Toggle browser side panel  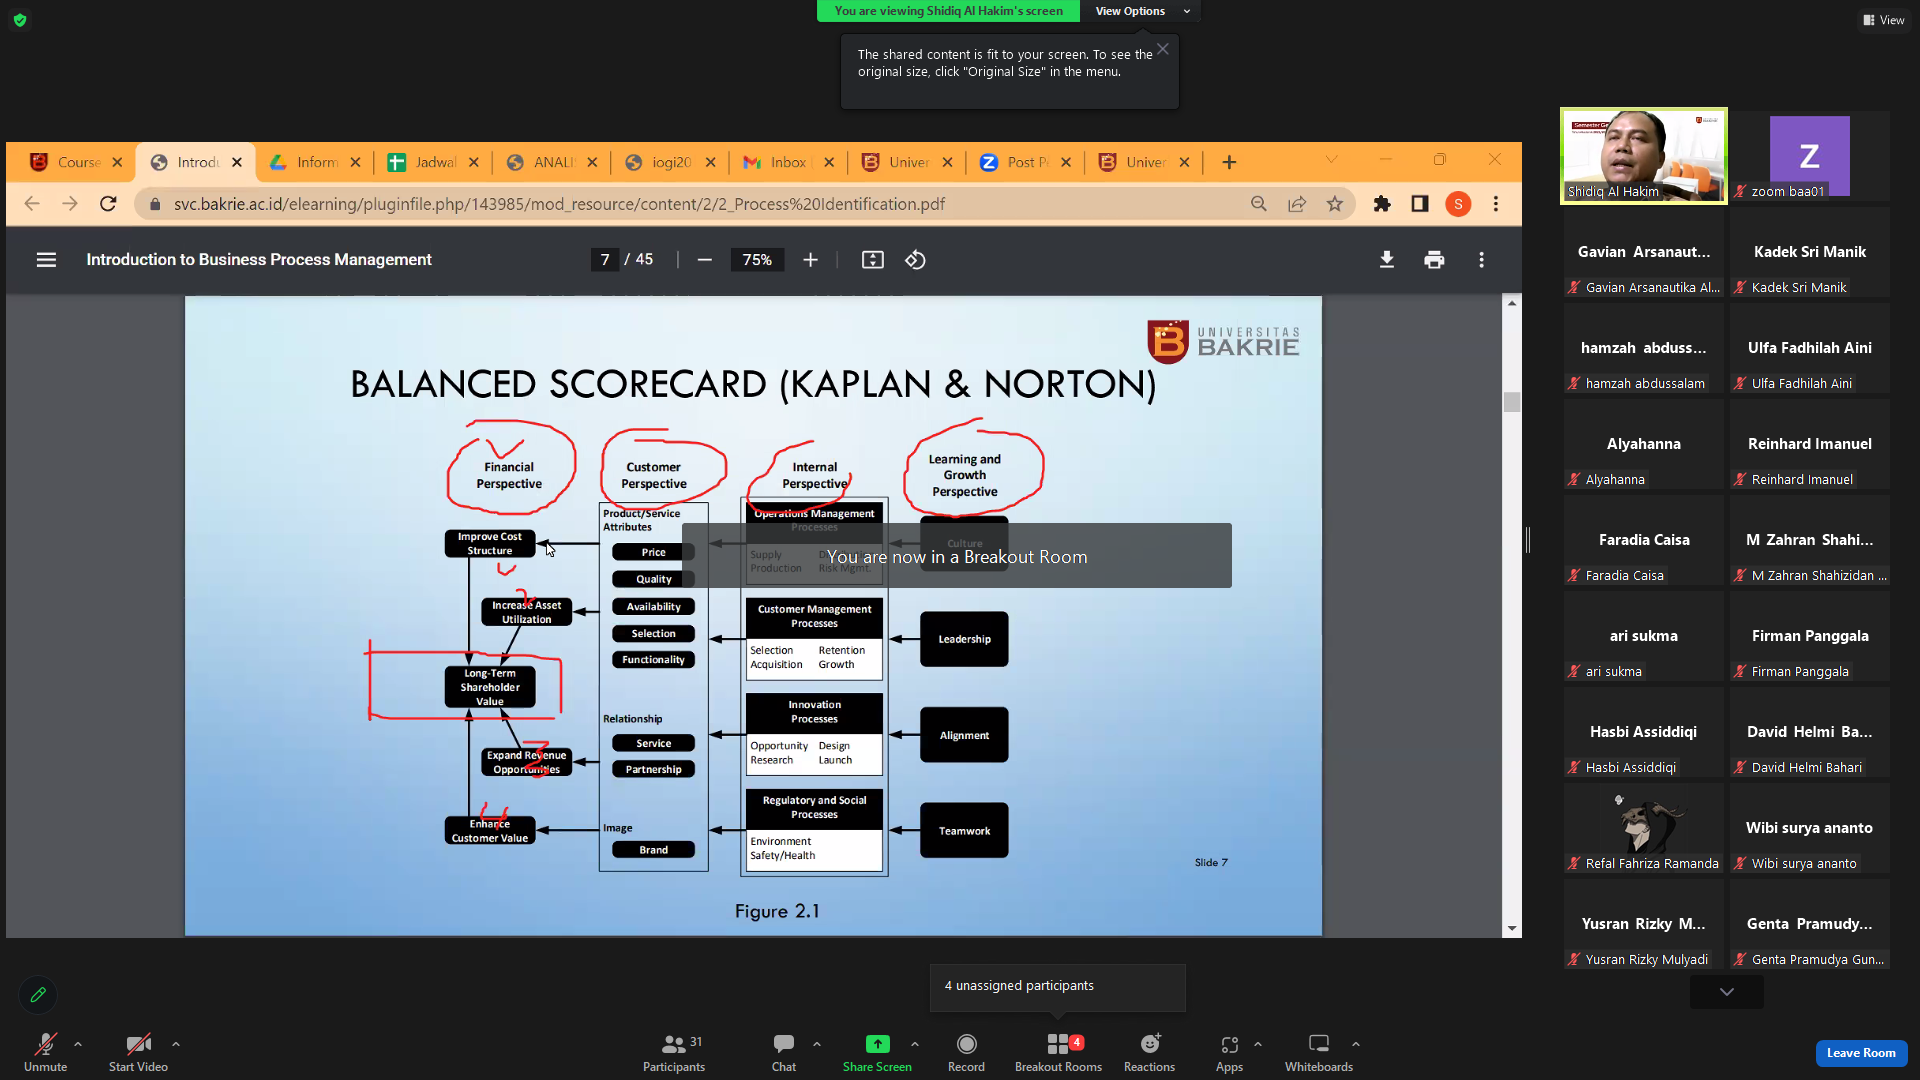coord(1420,204)
